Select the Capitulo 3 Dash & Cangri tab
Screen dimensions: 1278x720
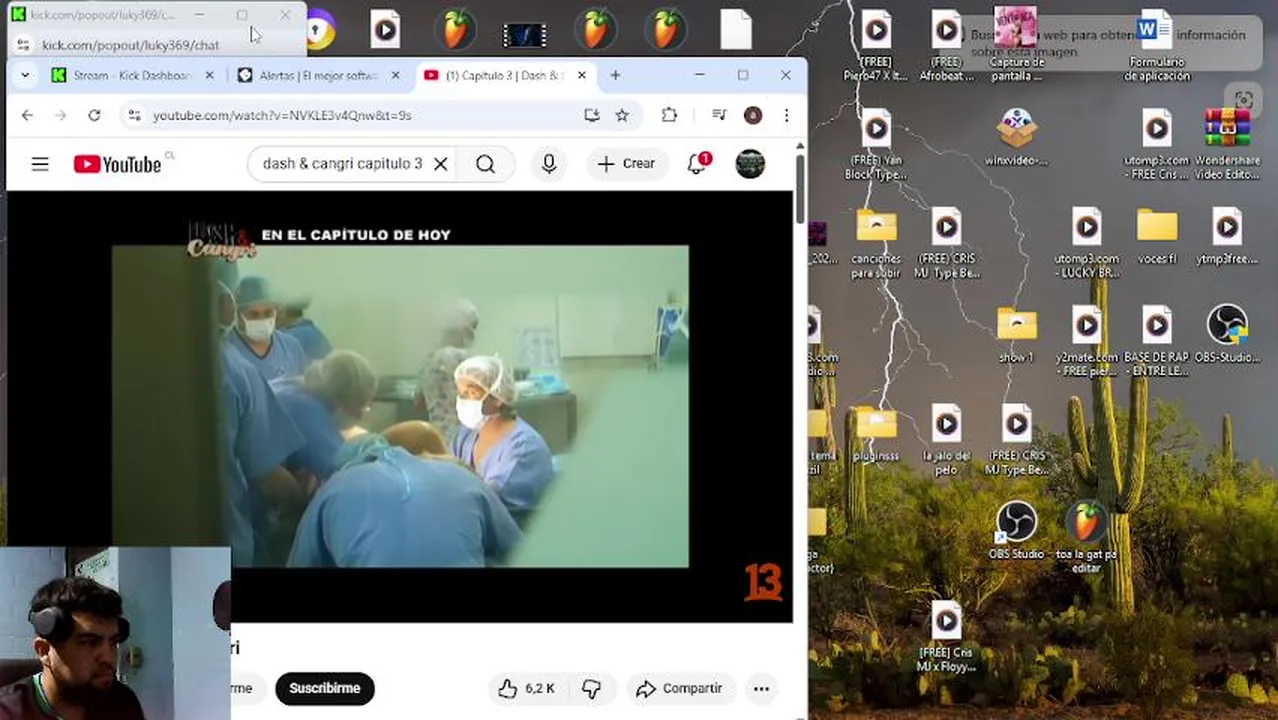click(504, 75)
